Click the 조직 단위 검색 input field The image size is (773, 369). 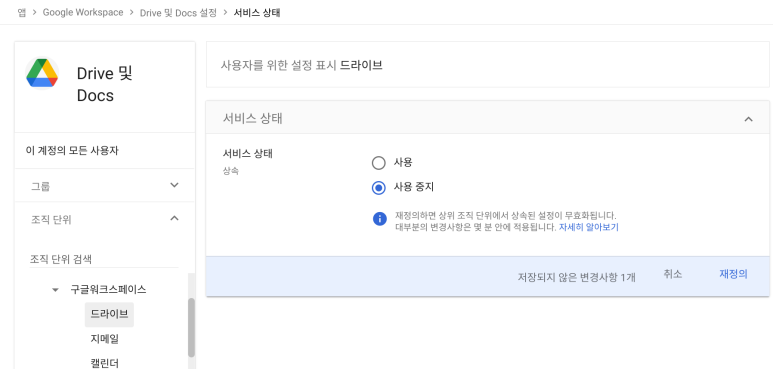(x=104, y=259)
